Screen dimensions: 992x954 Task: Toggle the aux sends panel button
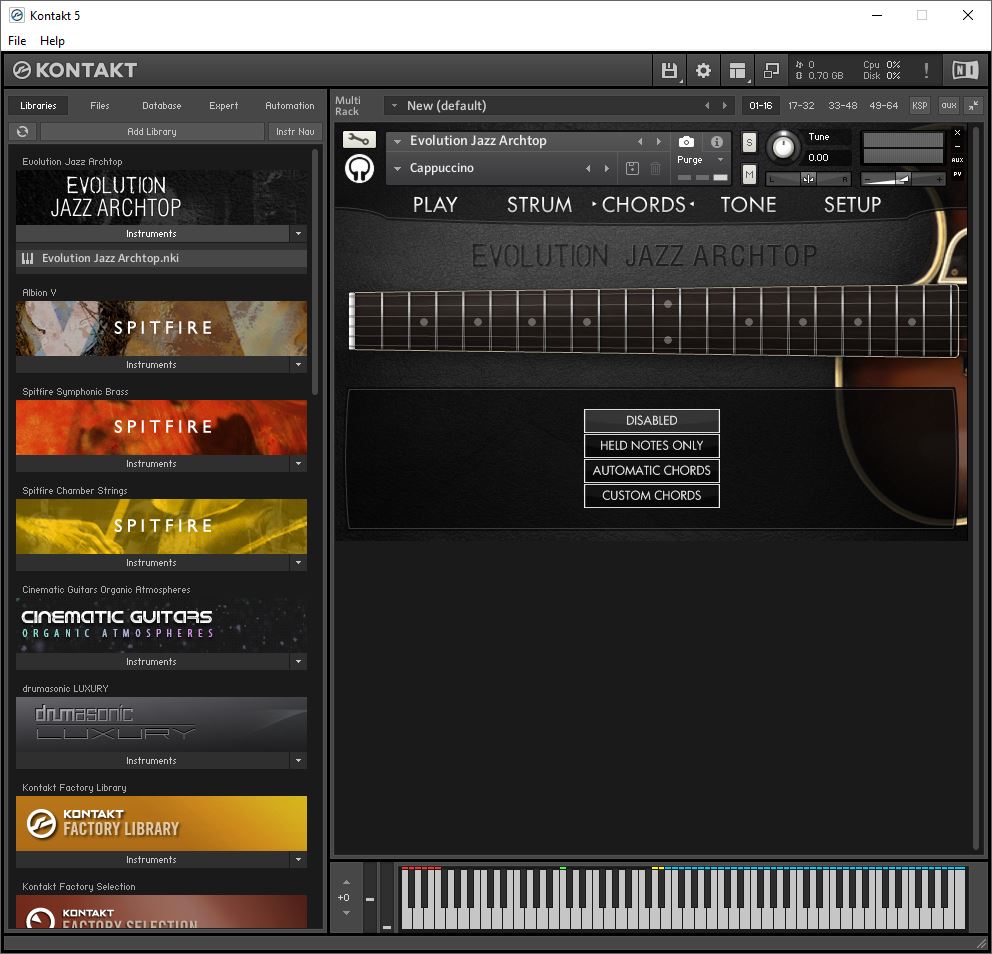coord(948,106)
